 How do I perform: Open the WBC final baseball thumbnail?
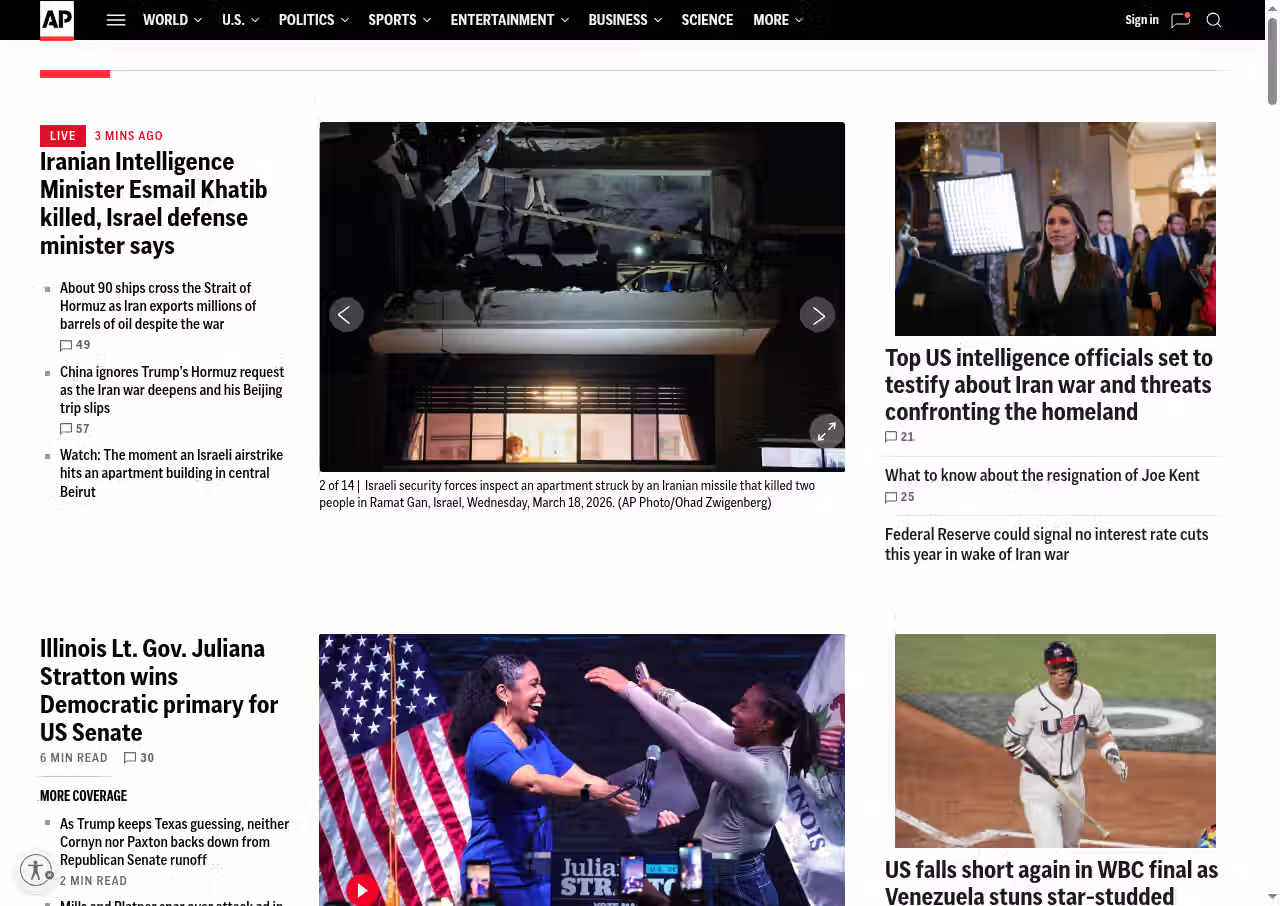(1055, 740)
